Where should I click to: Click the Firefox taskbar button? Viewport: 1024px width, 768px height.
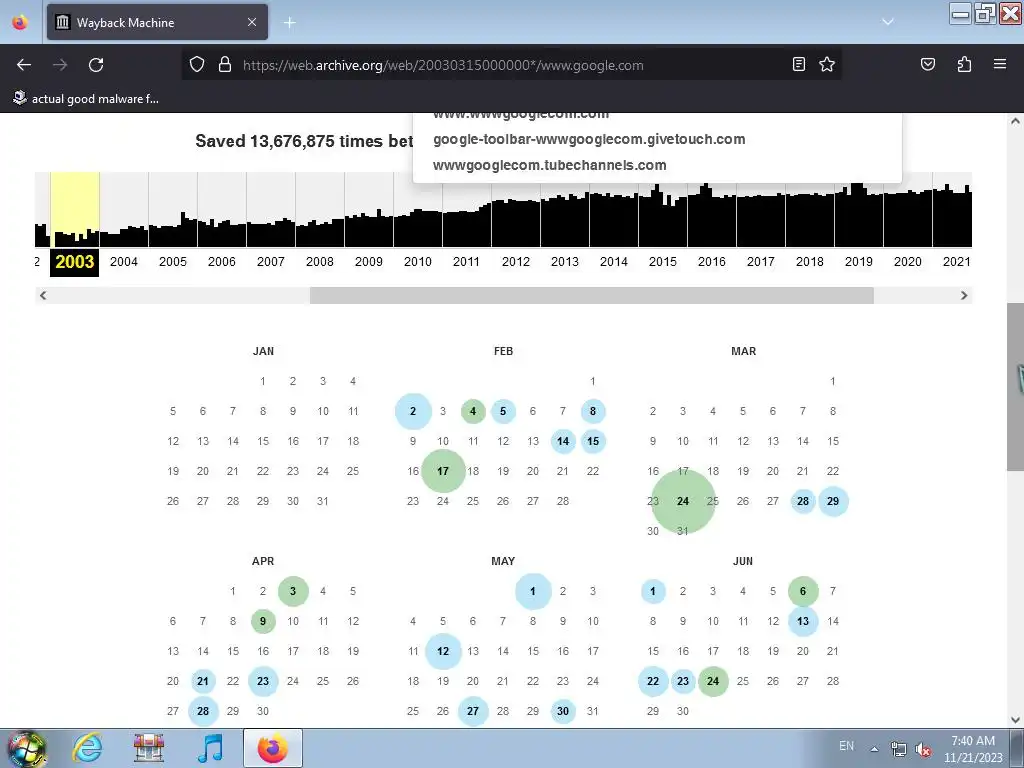tap(272, 748)
